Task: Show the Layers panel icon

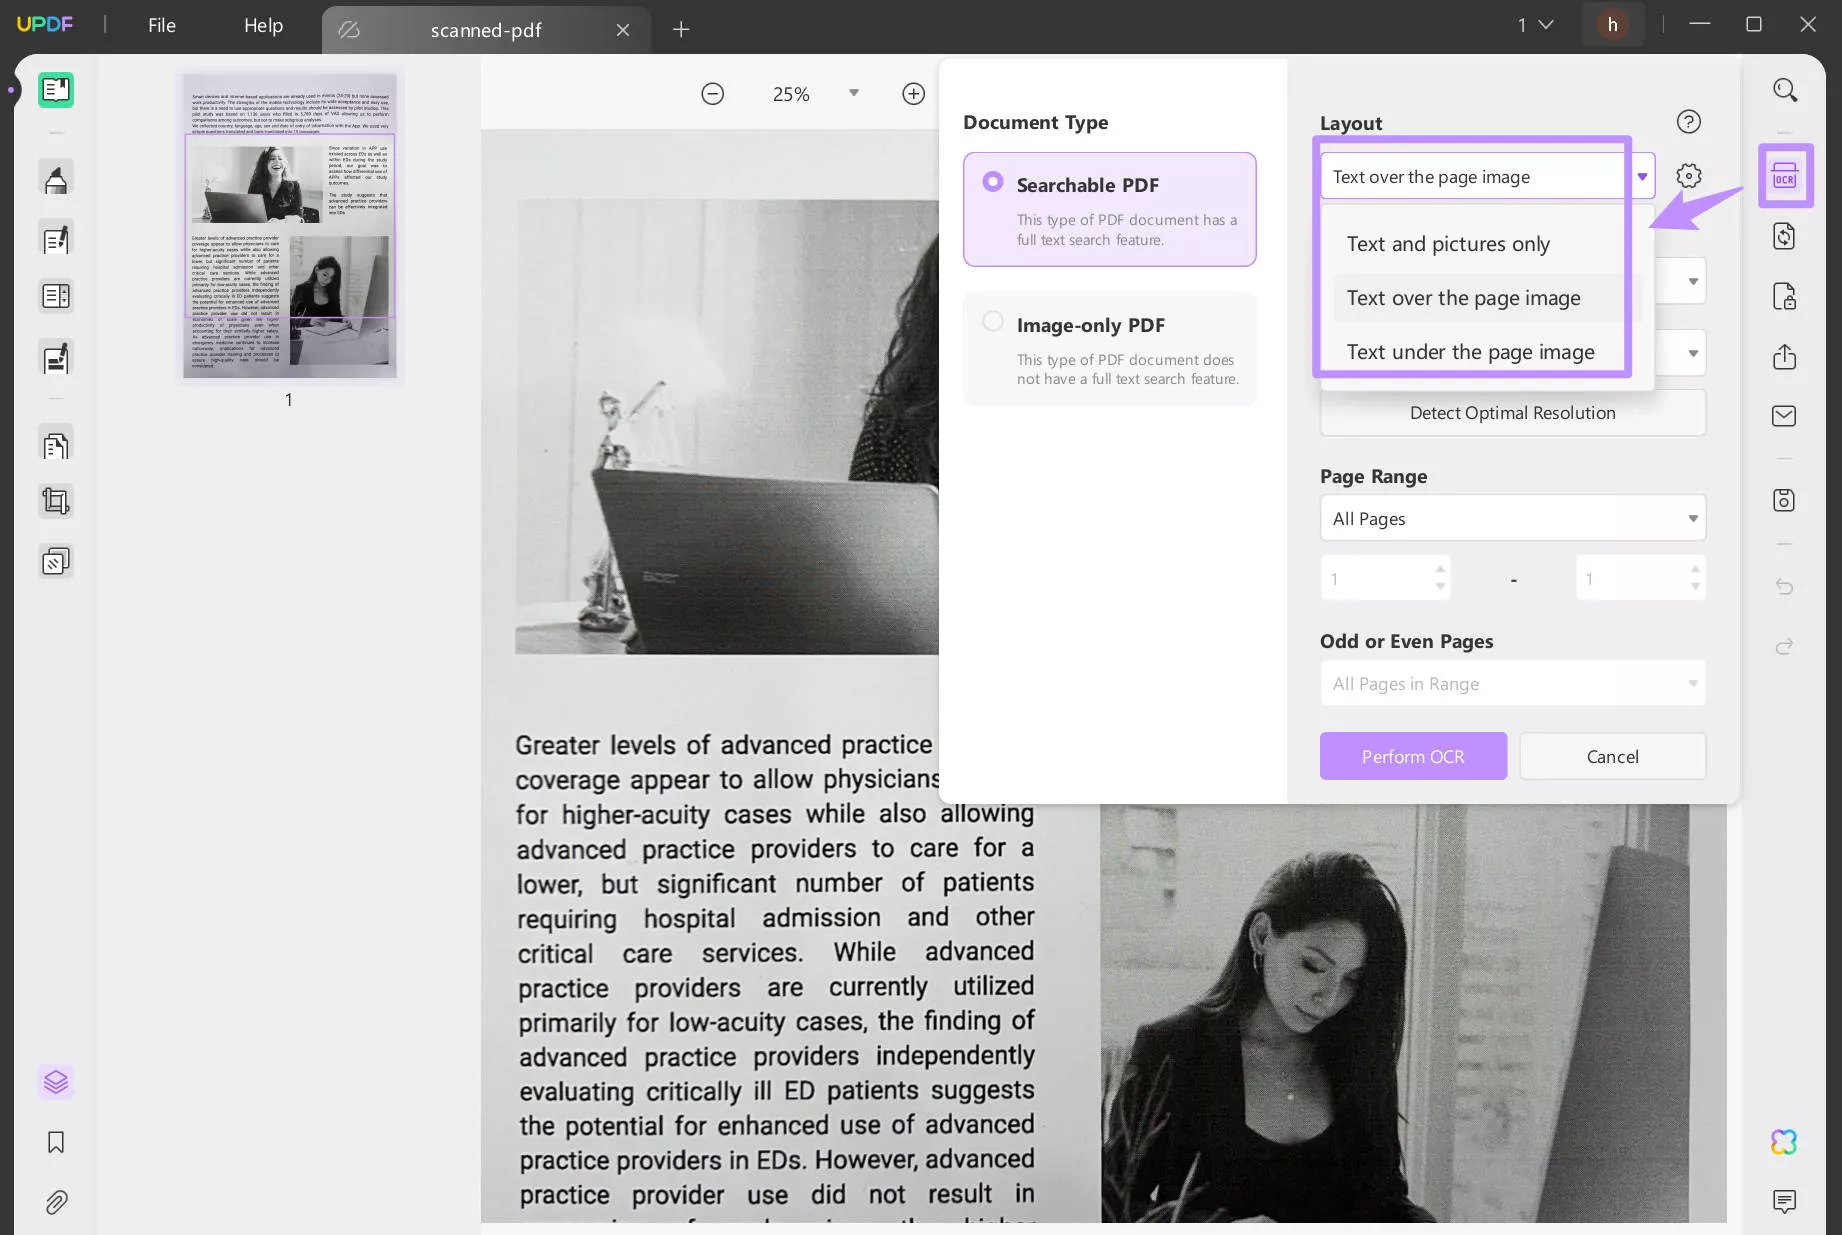Action: tap(56, 1082)
